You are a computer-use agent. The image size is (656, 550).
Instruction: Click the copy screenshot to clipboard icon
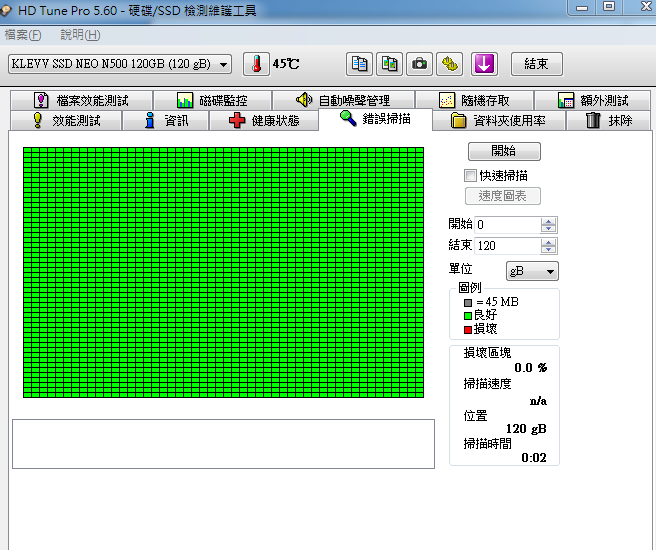point(390,64)
